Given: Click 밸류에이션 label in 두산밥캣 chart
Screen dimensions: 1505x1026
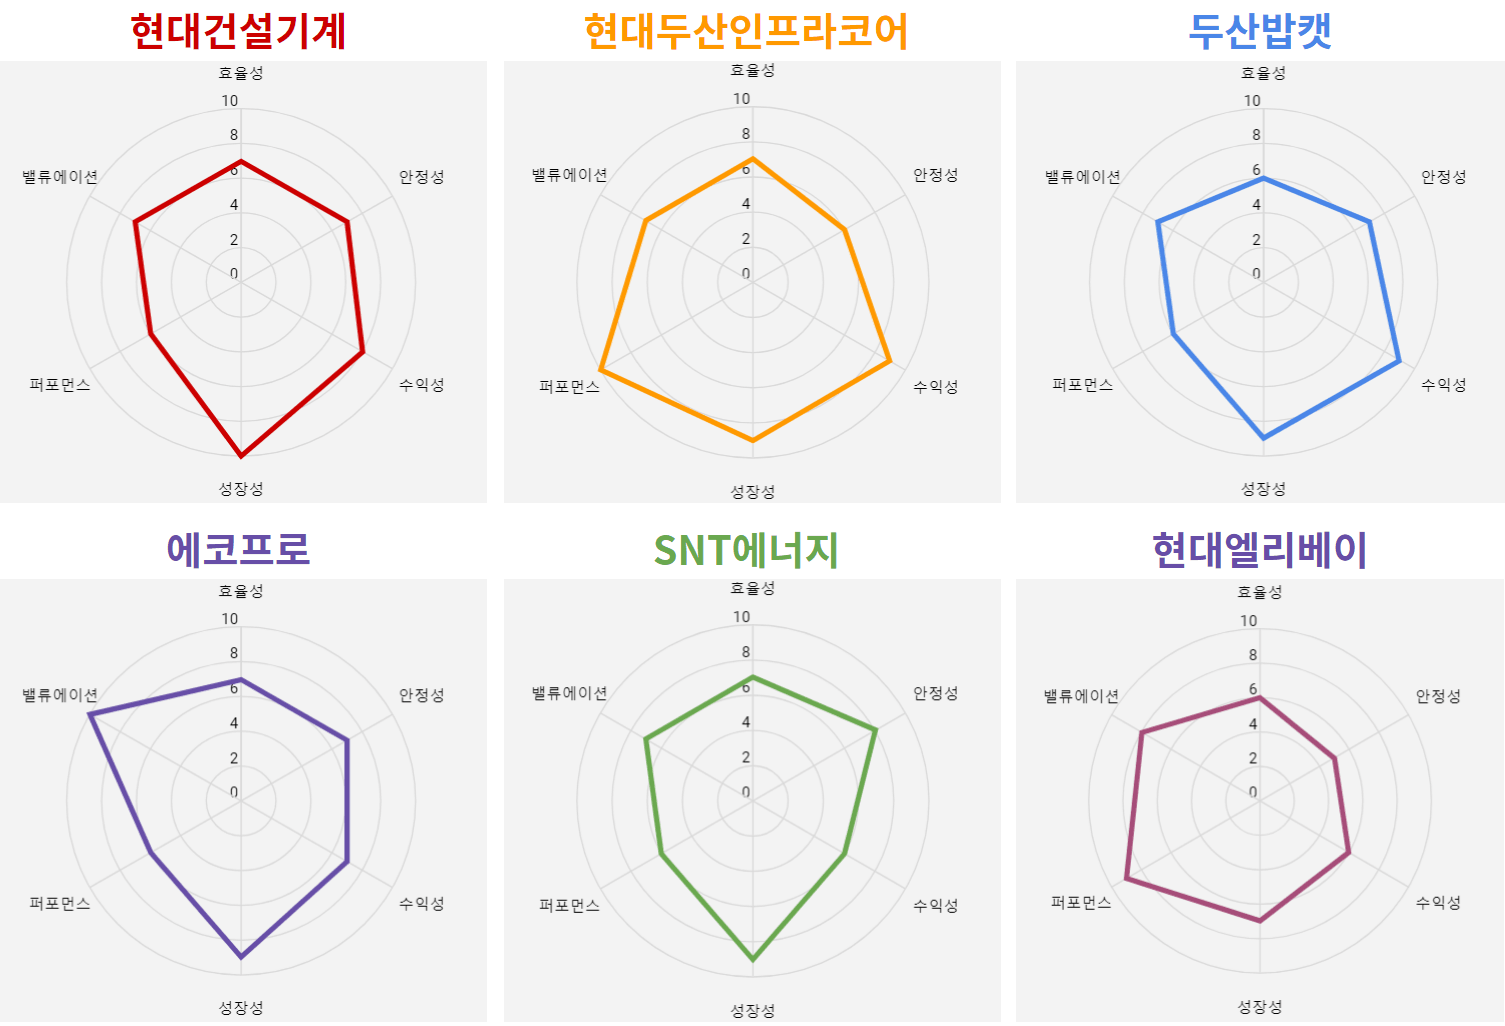Looking at the screenshot, I should click(1082, 177).
